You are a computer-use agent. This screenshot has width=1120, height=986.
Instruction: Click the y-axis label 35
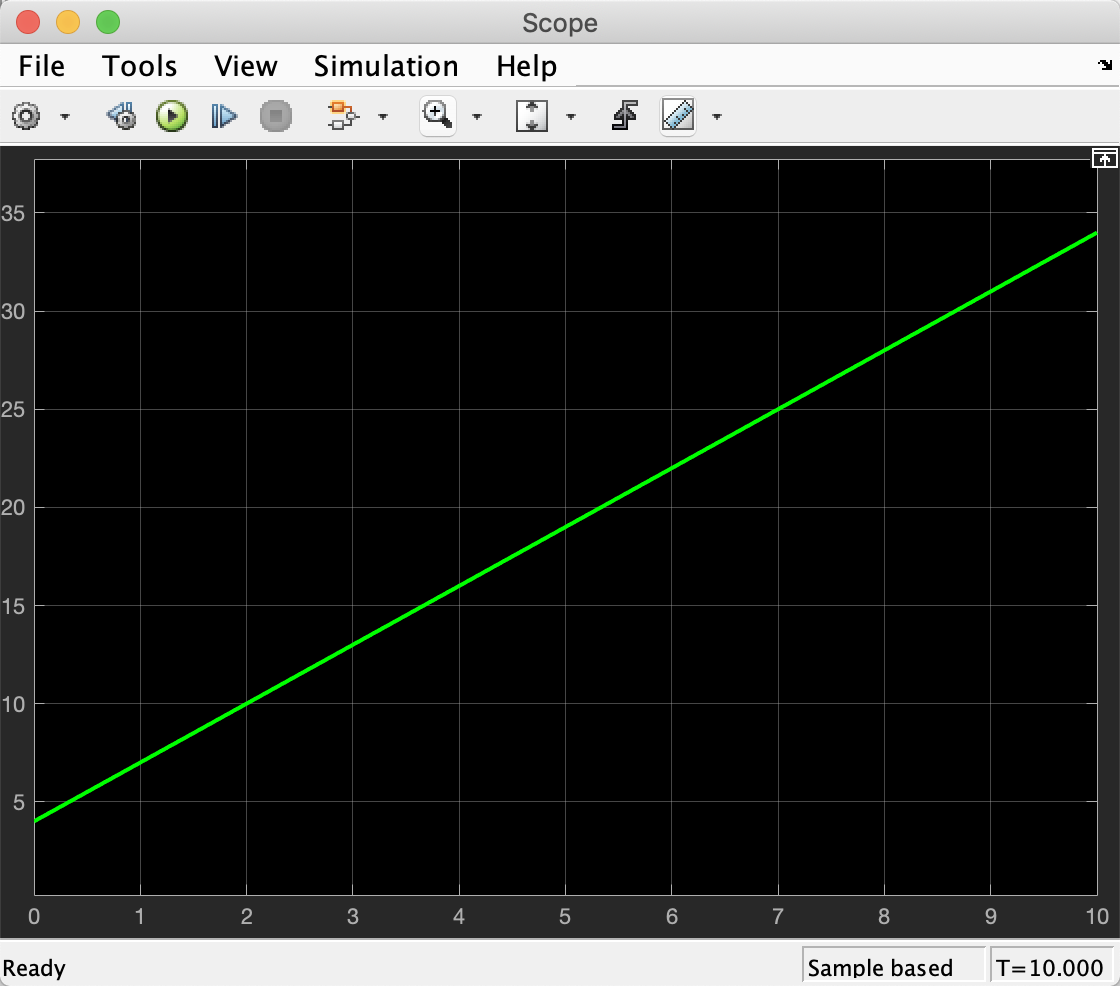pos(13,213)
